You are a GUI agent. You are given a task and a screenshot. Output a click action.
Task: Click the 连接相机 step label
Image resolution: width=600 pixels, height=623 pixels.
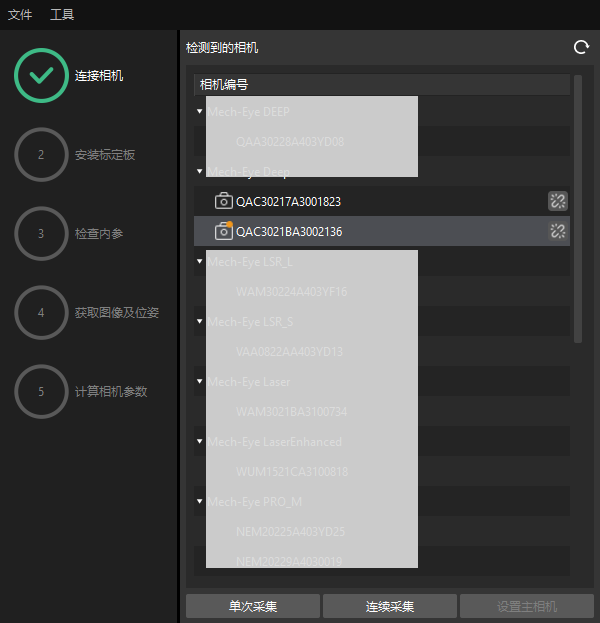[x=99, y=75]
